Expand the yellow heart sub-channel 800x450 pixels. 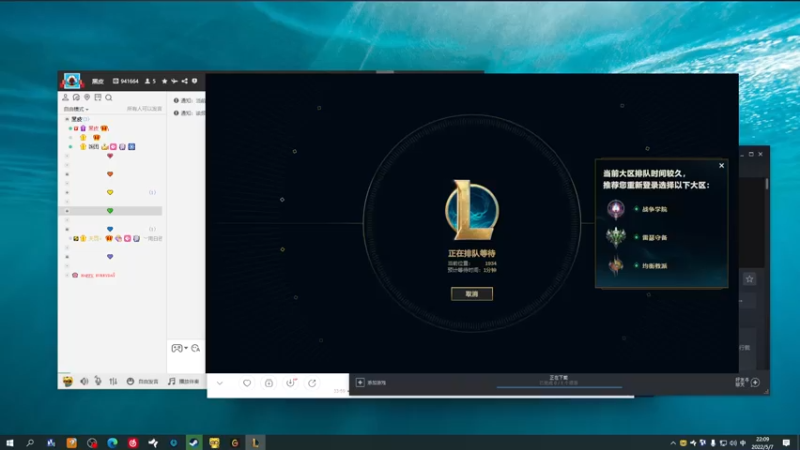click(67, 193)
